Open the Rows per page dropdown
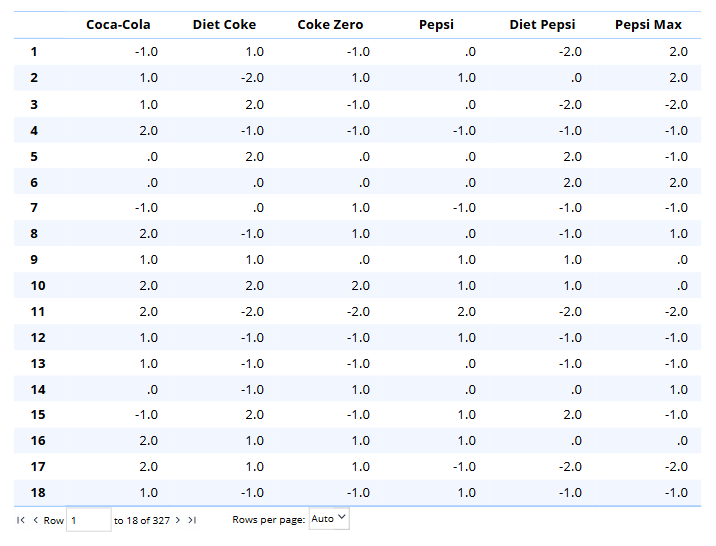 (x=329, y=519)
